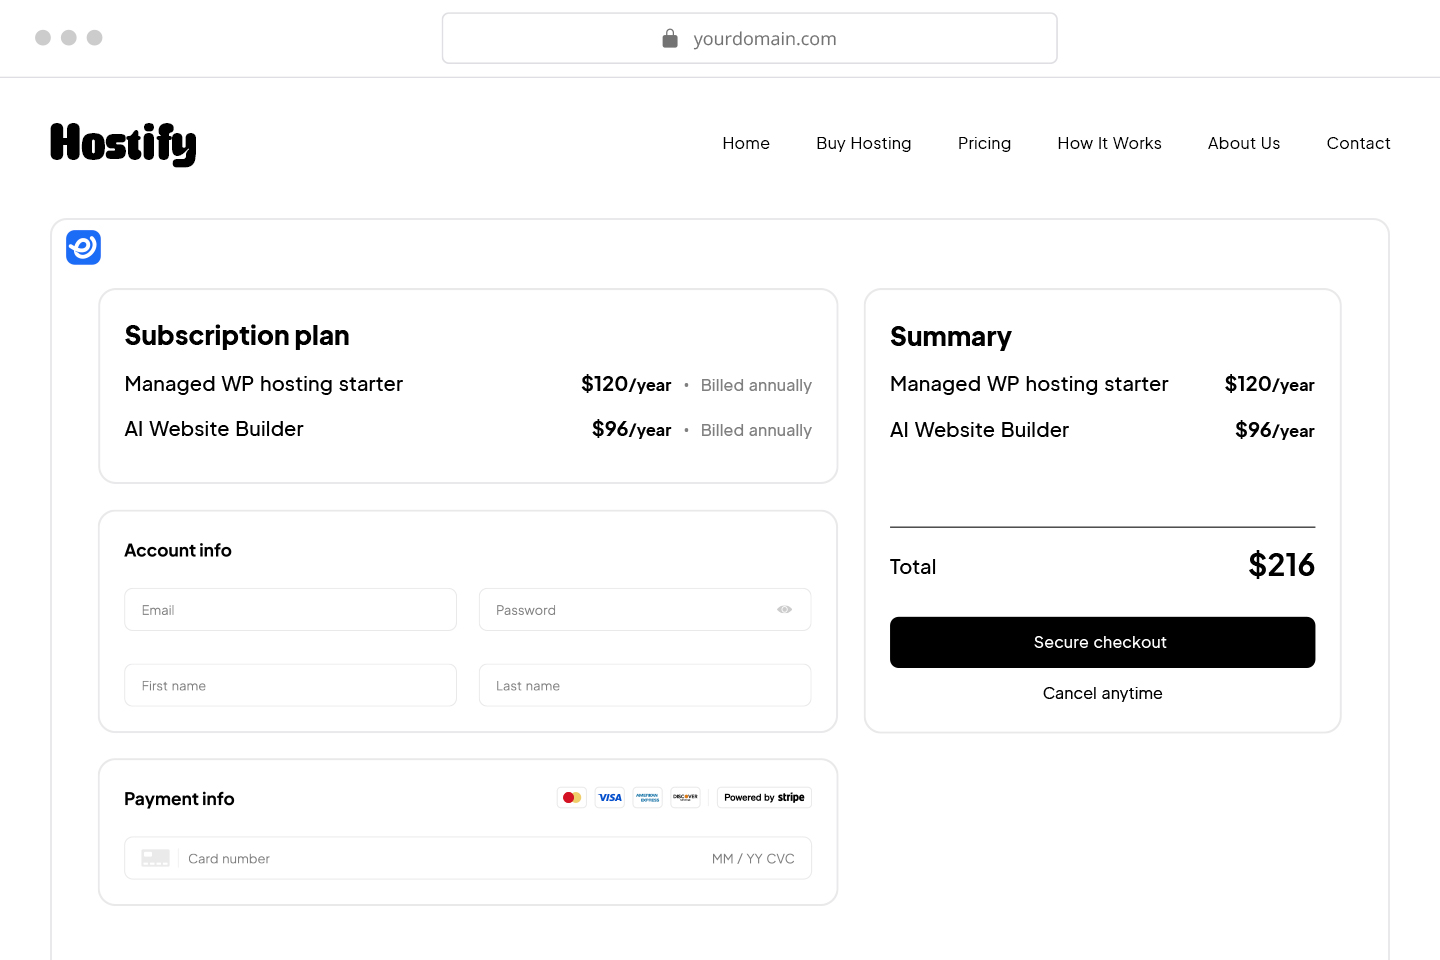Click the Secure checkout button
This screenshot has width=1440, height=960.
click(1102, 642)
